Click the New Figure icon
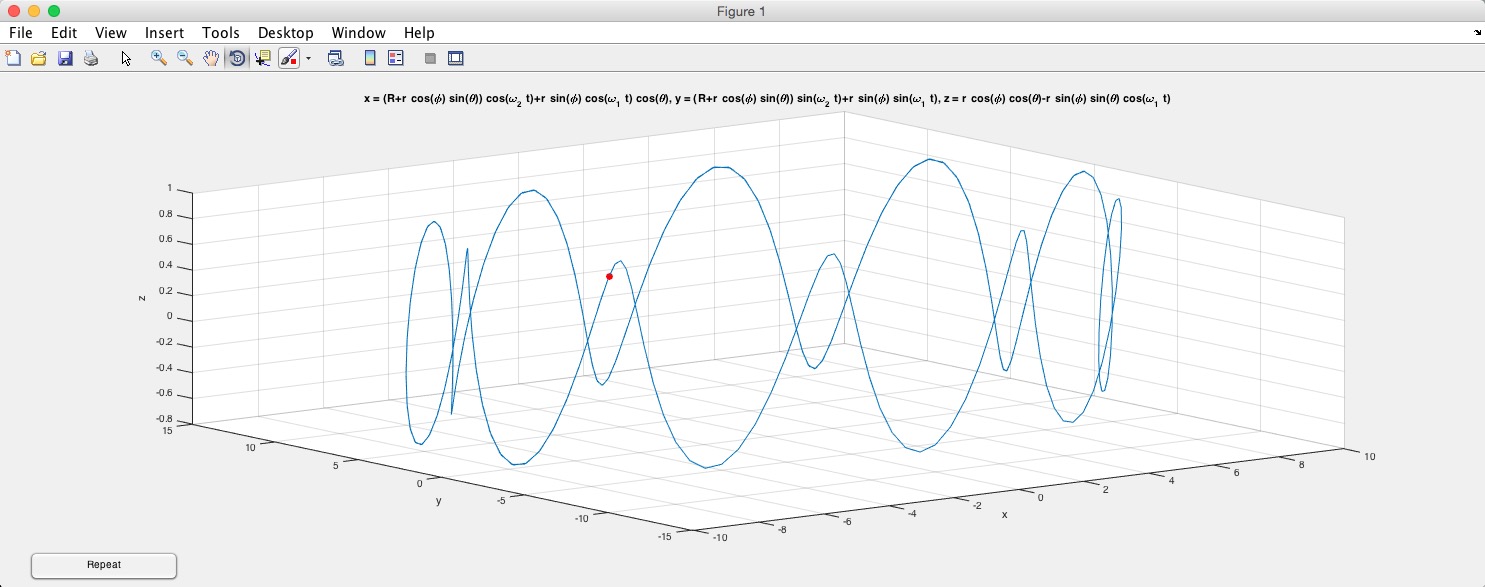This screenshot has height=587, width=1485. (13, 58)
